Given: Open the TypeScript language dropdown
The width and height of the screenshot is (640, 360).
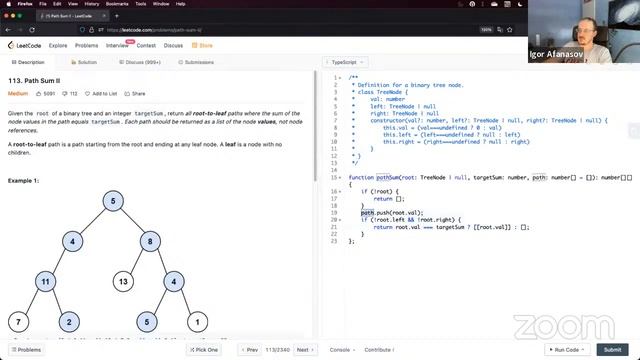Looking at the screenshot, I should [x=346, y=62].
